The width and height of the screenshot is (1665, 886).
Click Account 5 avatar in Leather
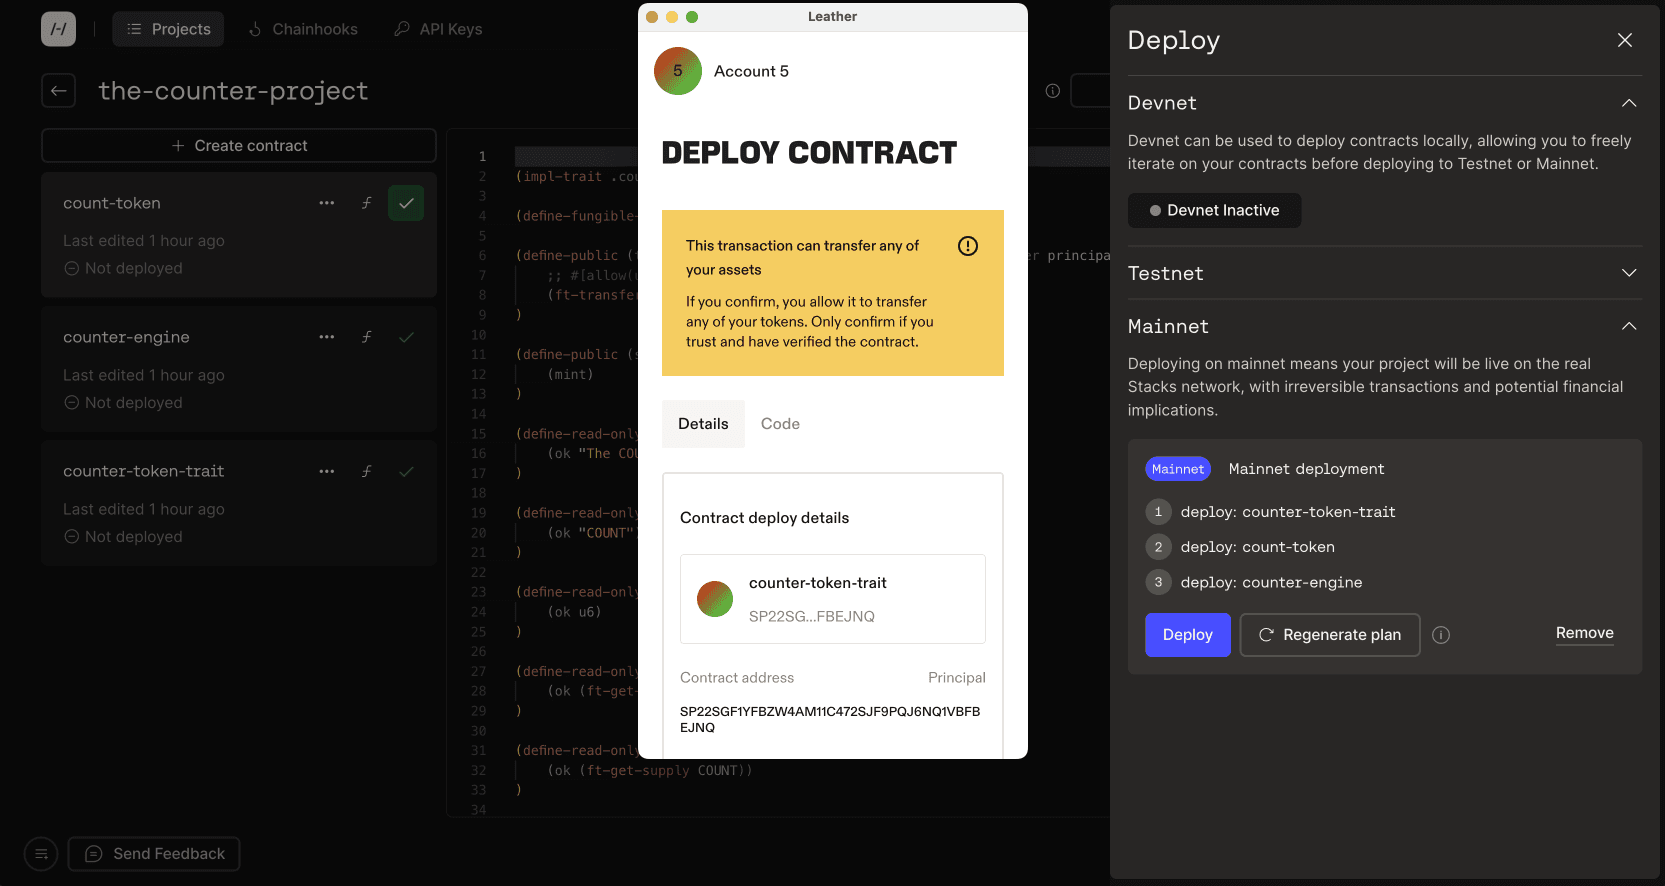pos(678,71)
